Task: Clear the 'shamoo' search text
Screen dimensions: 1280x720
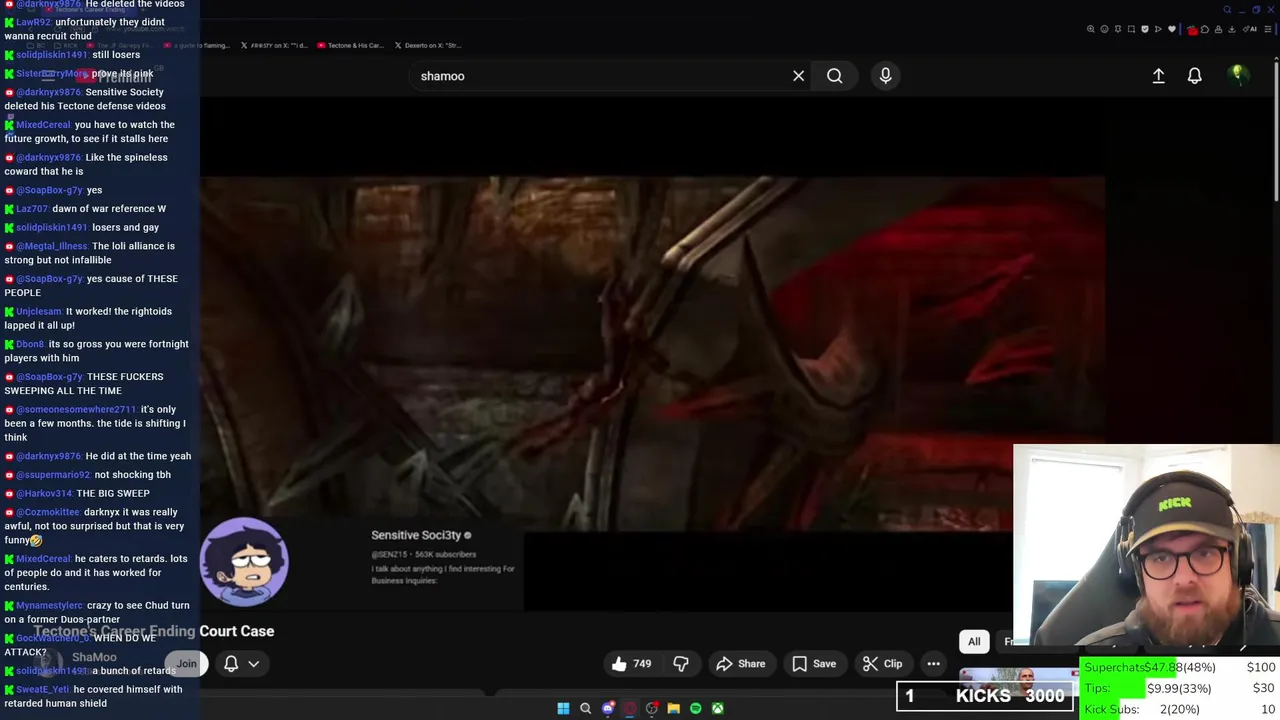Action: pyautogui.click(x=798, y=76)
